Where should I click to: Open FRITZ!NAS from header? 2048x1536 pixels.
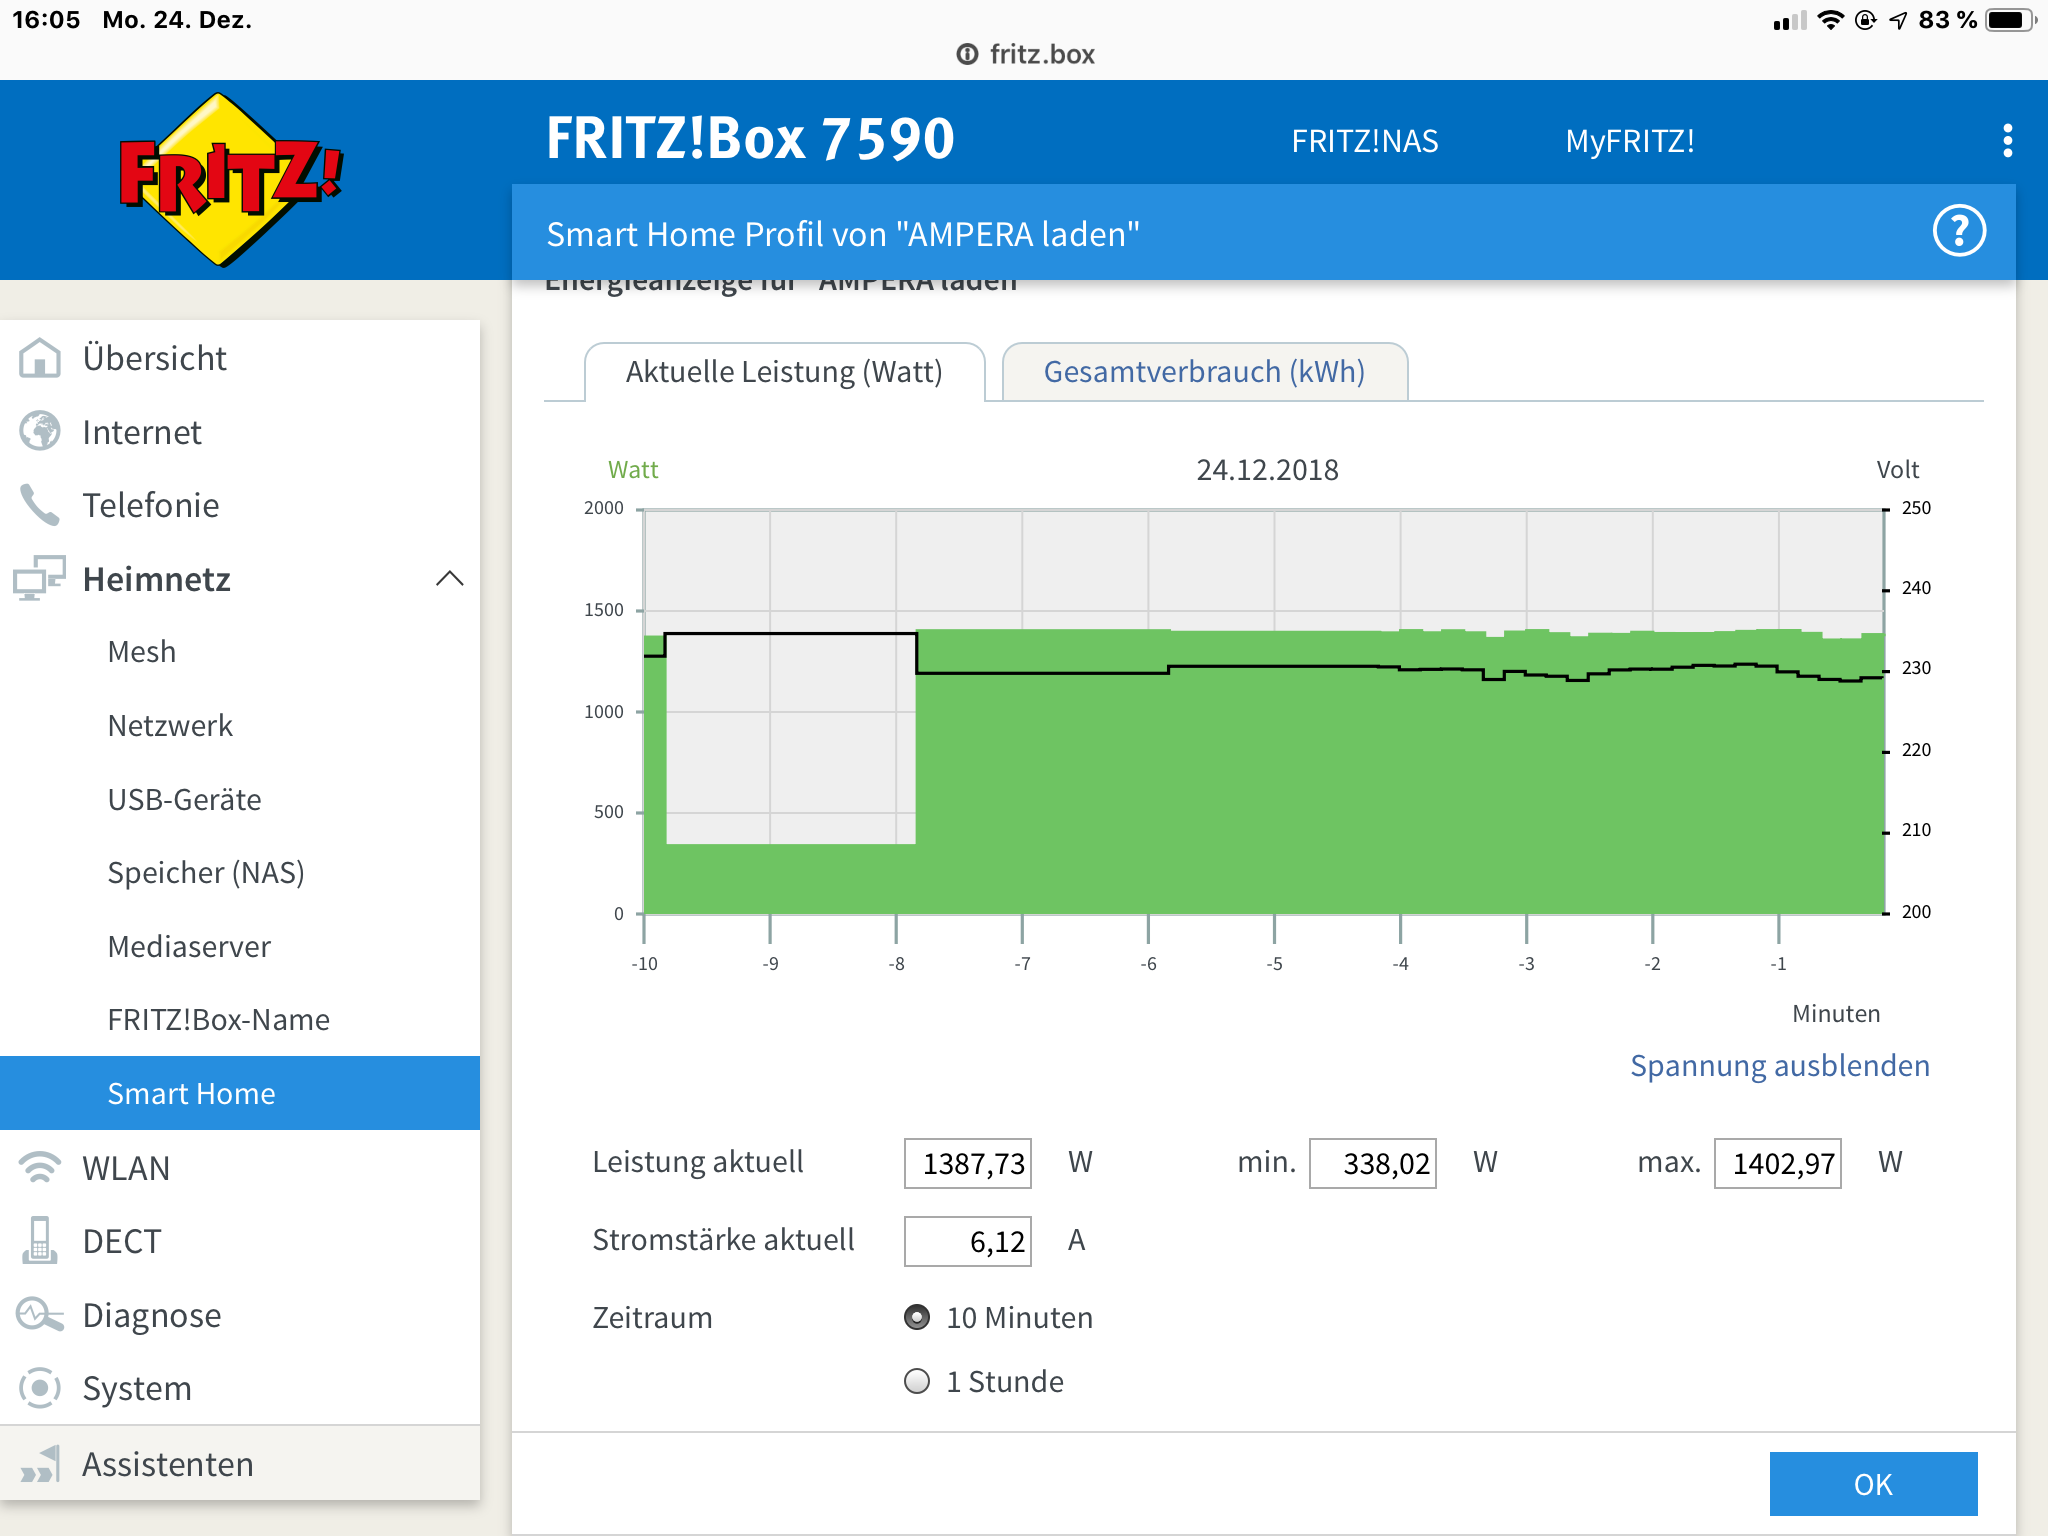click(1364, 141)
